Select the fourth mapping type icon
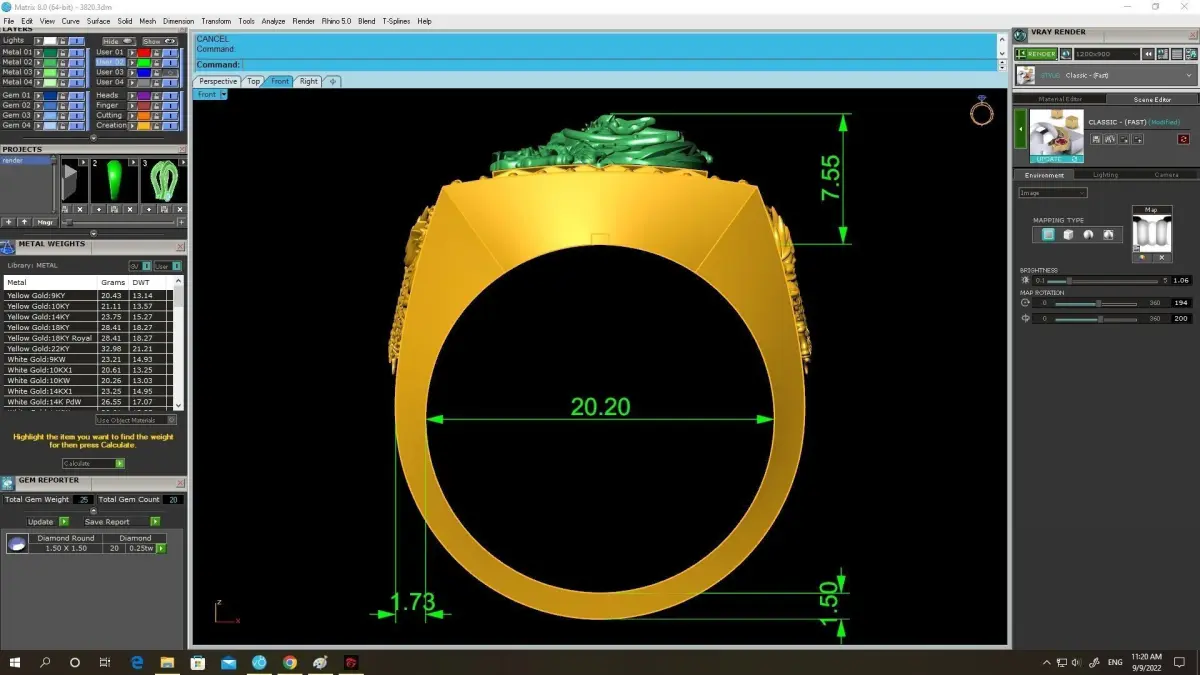 (x=1108, y=235)
